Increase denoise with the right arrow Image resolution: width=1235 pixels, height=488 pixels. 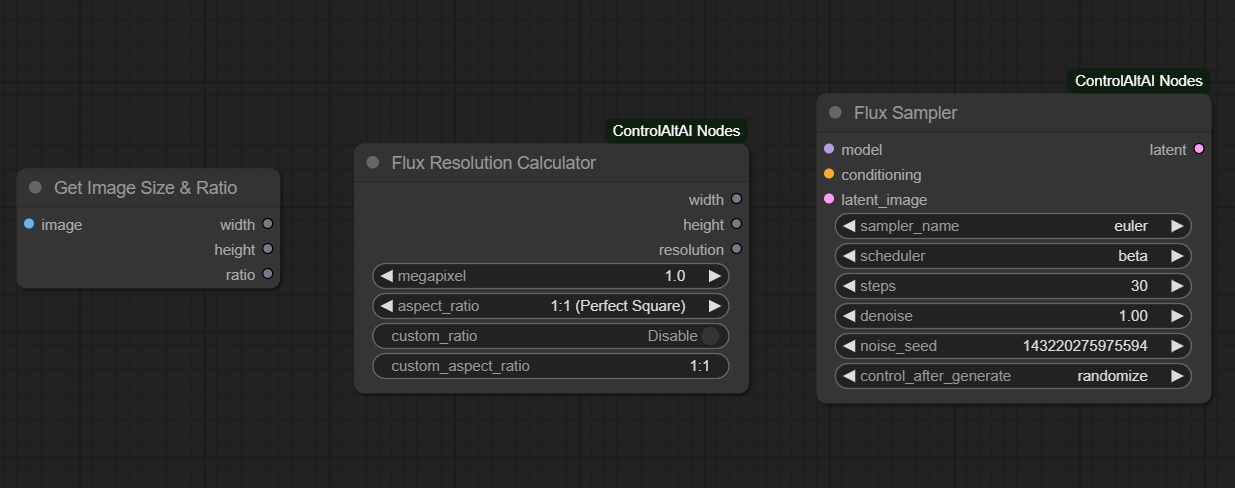(1177, 316)
